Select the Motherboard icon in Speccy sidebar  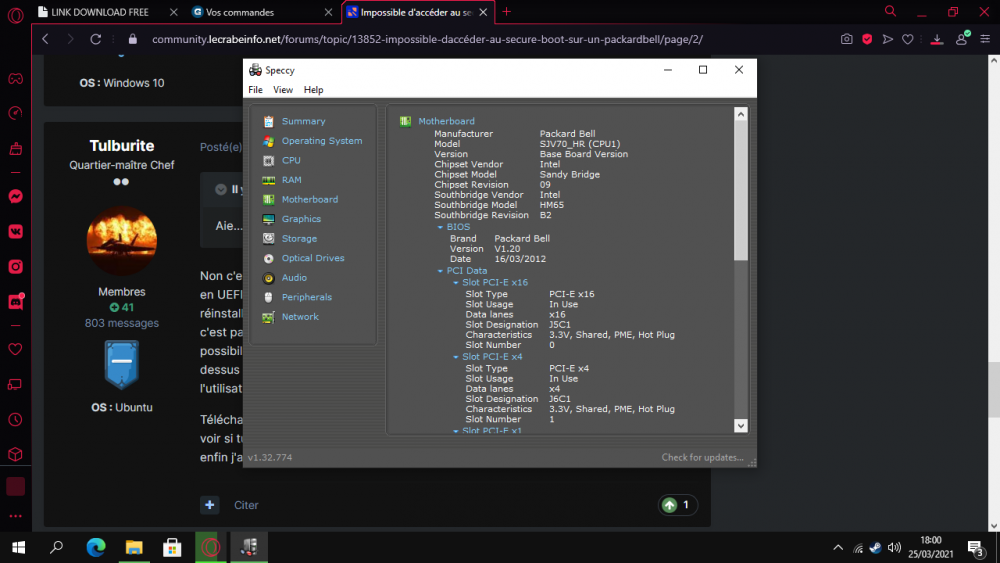click(268, 200)
